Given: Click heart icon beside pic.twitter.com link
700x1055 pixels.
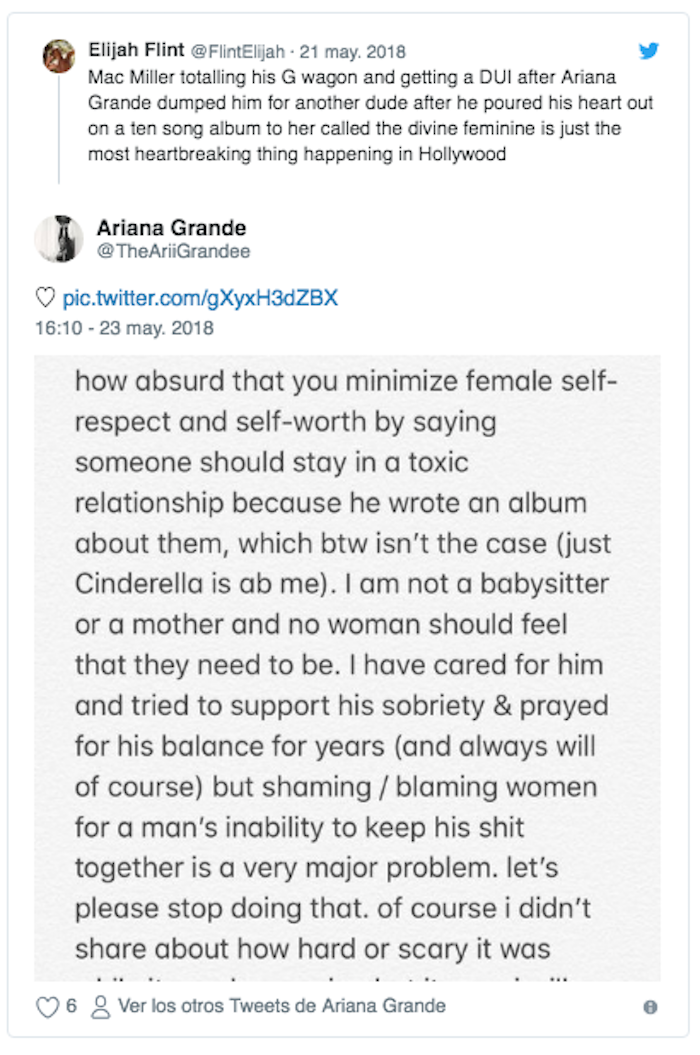Looking at the screenshot, I should point(45,298).
